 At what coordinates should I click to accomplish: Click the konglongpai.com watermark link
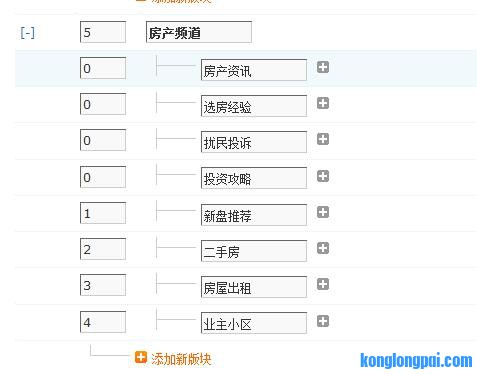tap(416, 361)
